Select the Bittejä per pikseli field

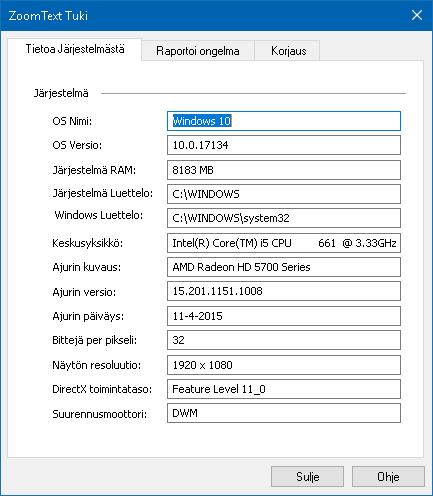(284, 340)
